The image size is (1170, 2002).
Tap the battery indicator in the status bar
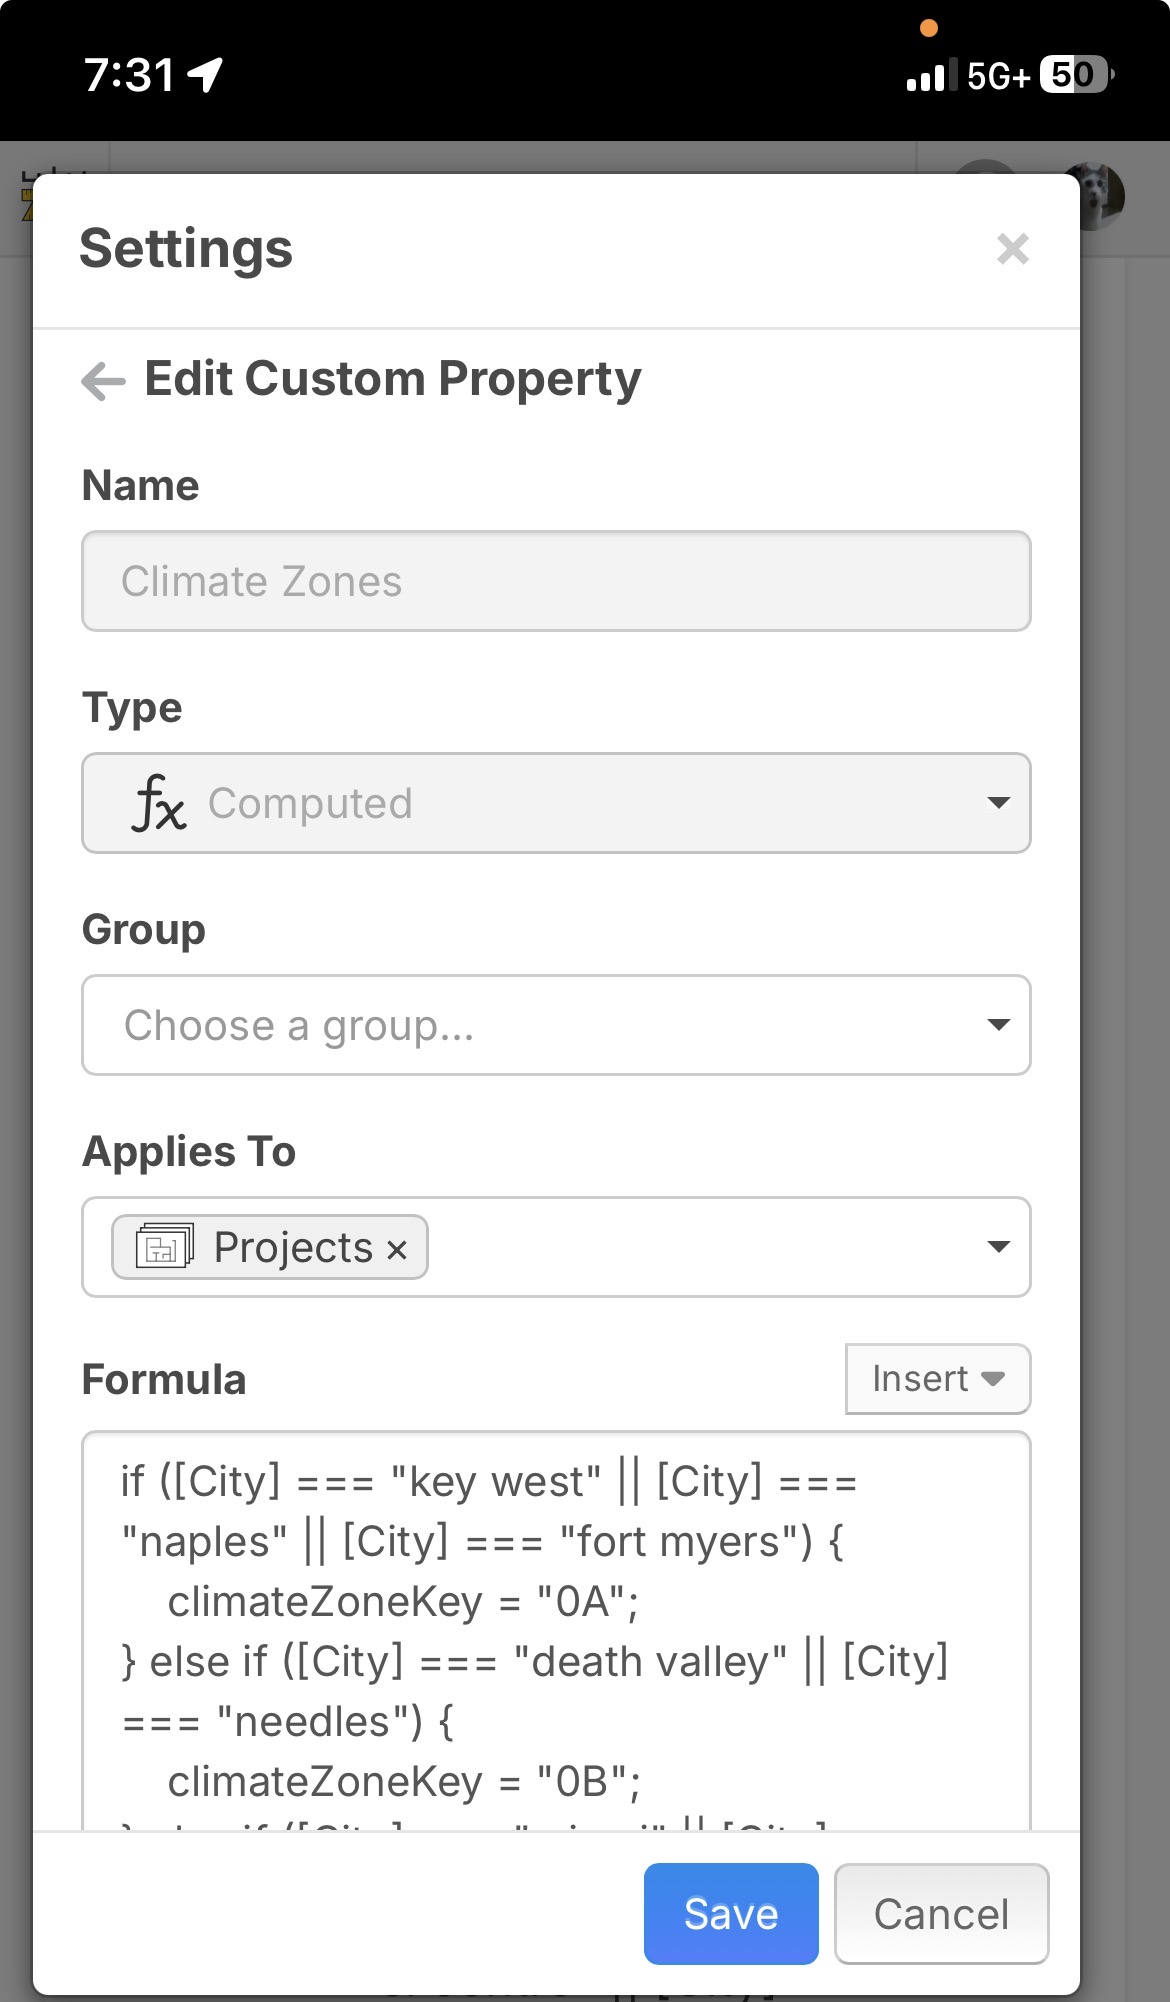tap(1075, 75)
